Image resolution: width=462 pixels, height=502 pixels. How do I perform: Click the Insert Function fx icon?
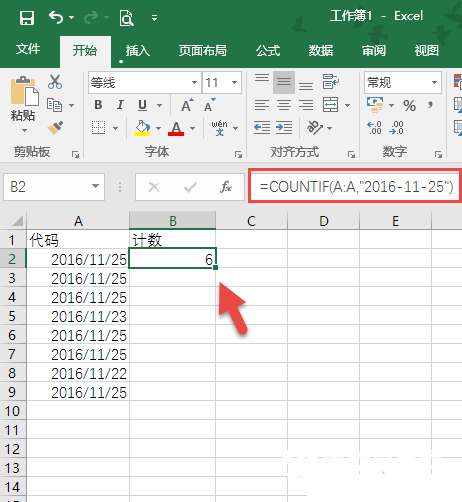(226, 187)
